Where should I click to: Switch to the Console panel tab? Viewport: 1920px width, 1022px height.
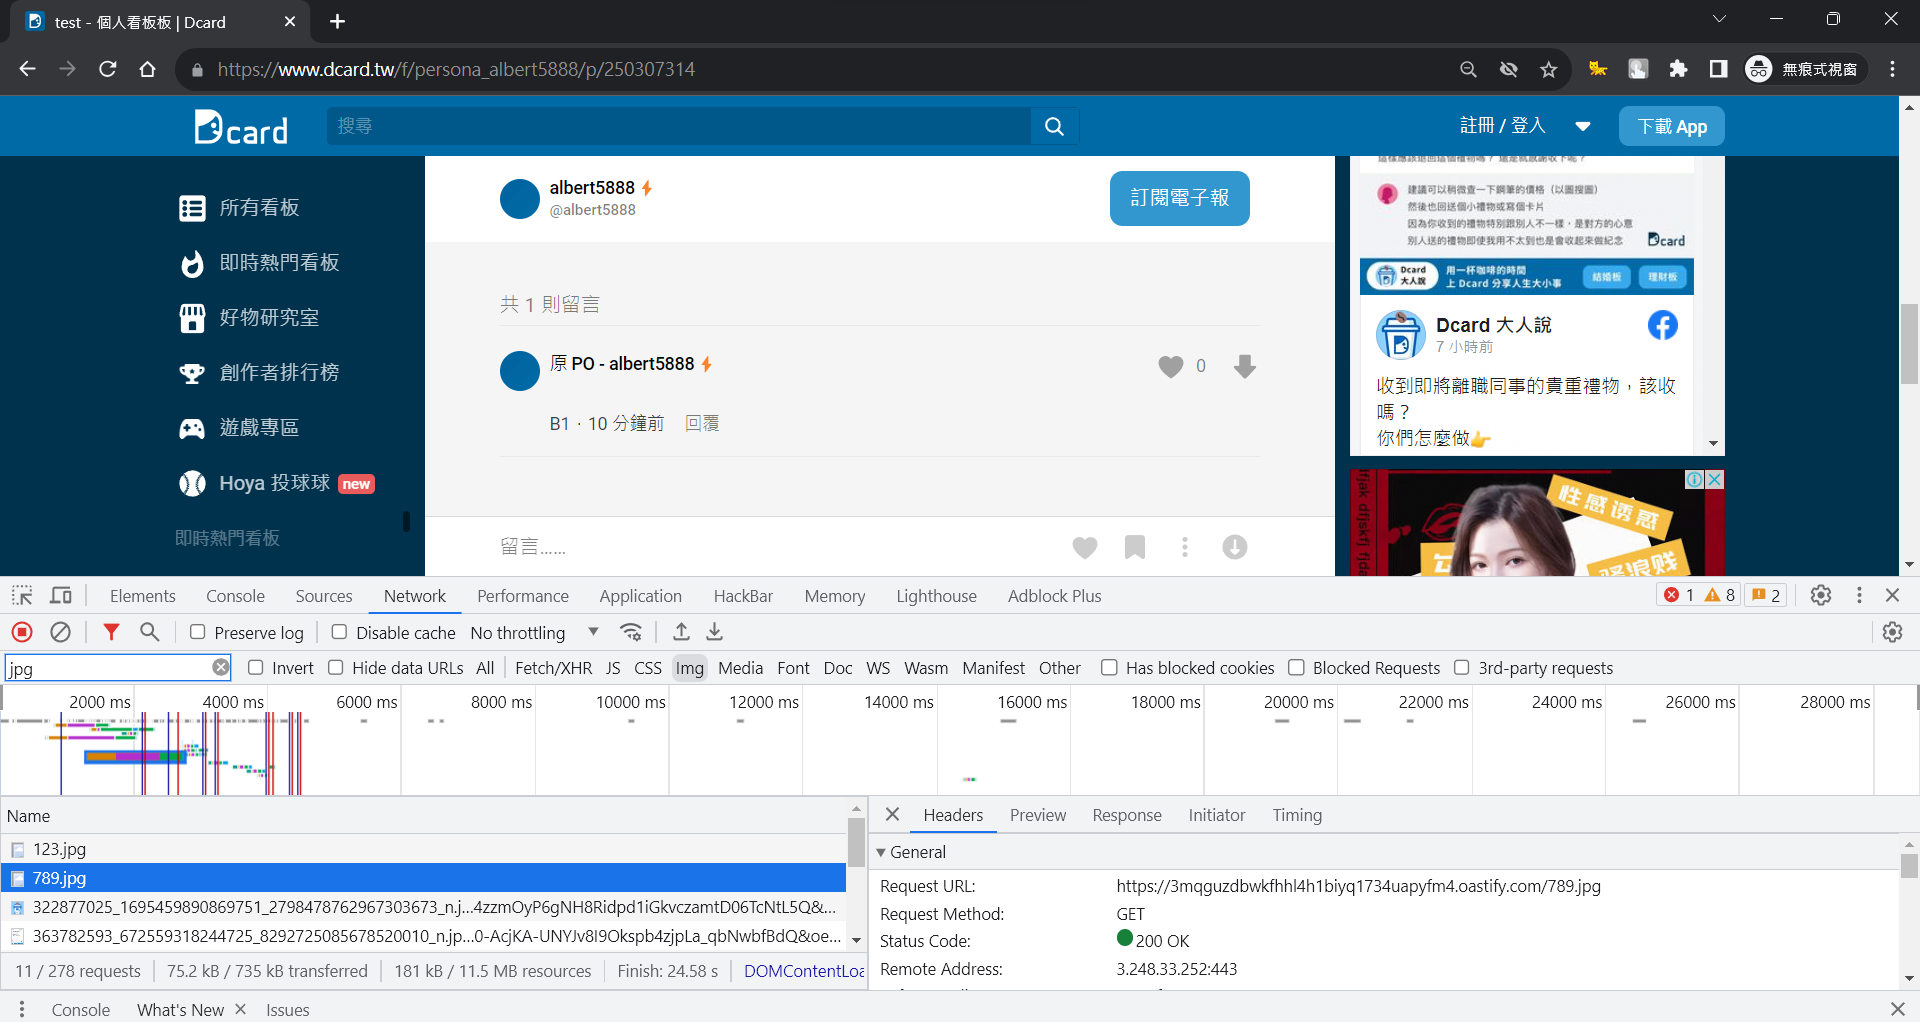[x=235, y=595]
